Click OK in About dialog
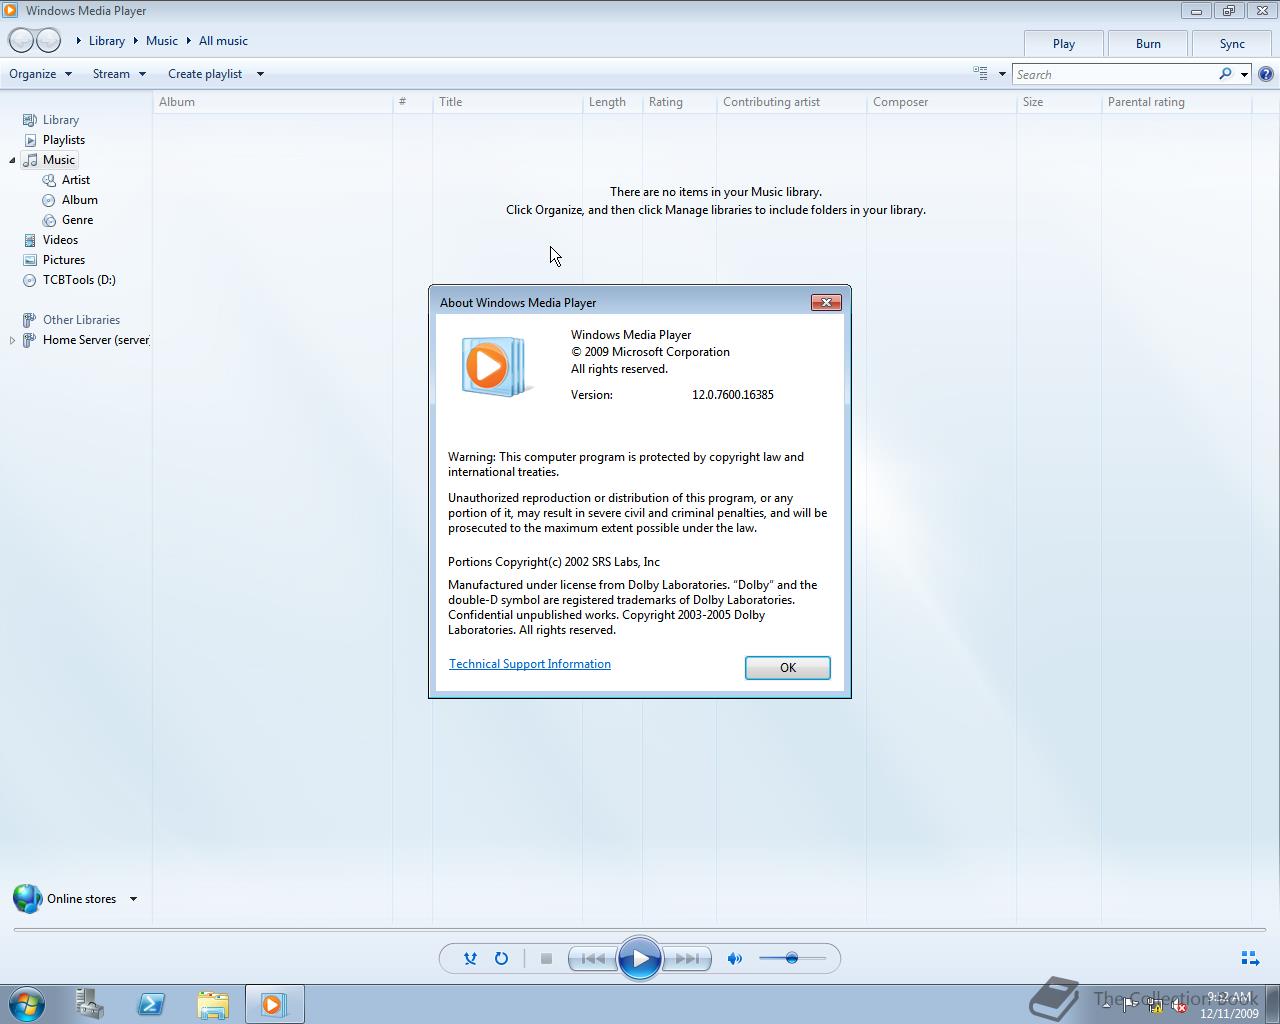The width and height of the screenshot is (1280, 1024). click(x=788, y=667)
